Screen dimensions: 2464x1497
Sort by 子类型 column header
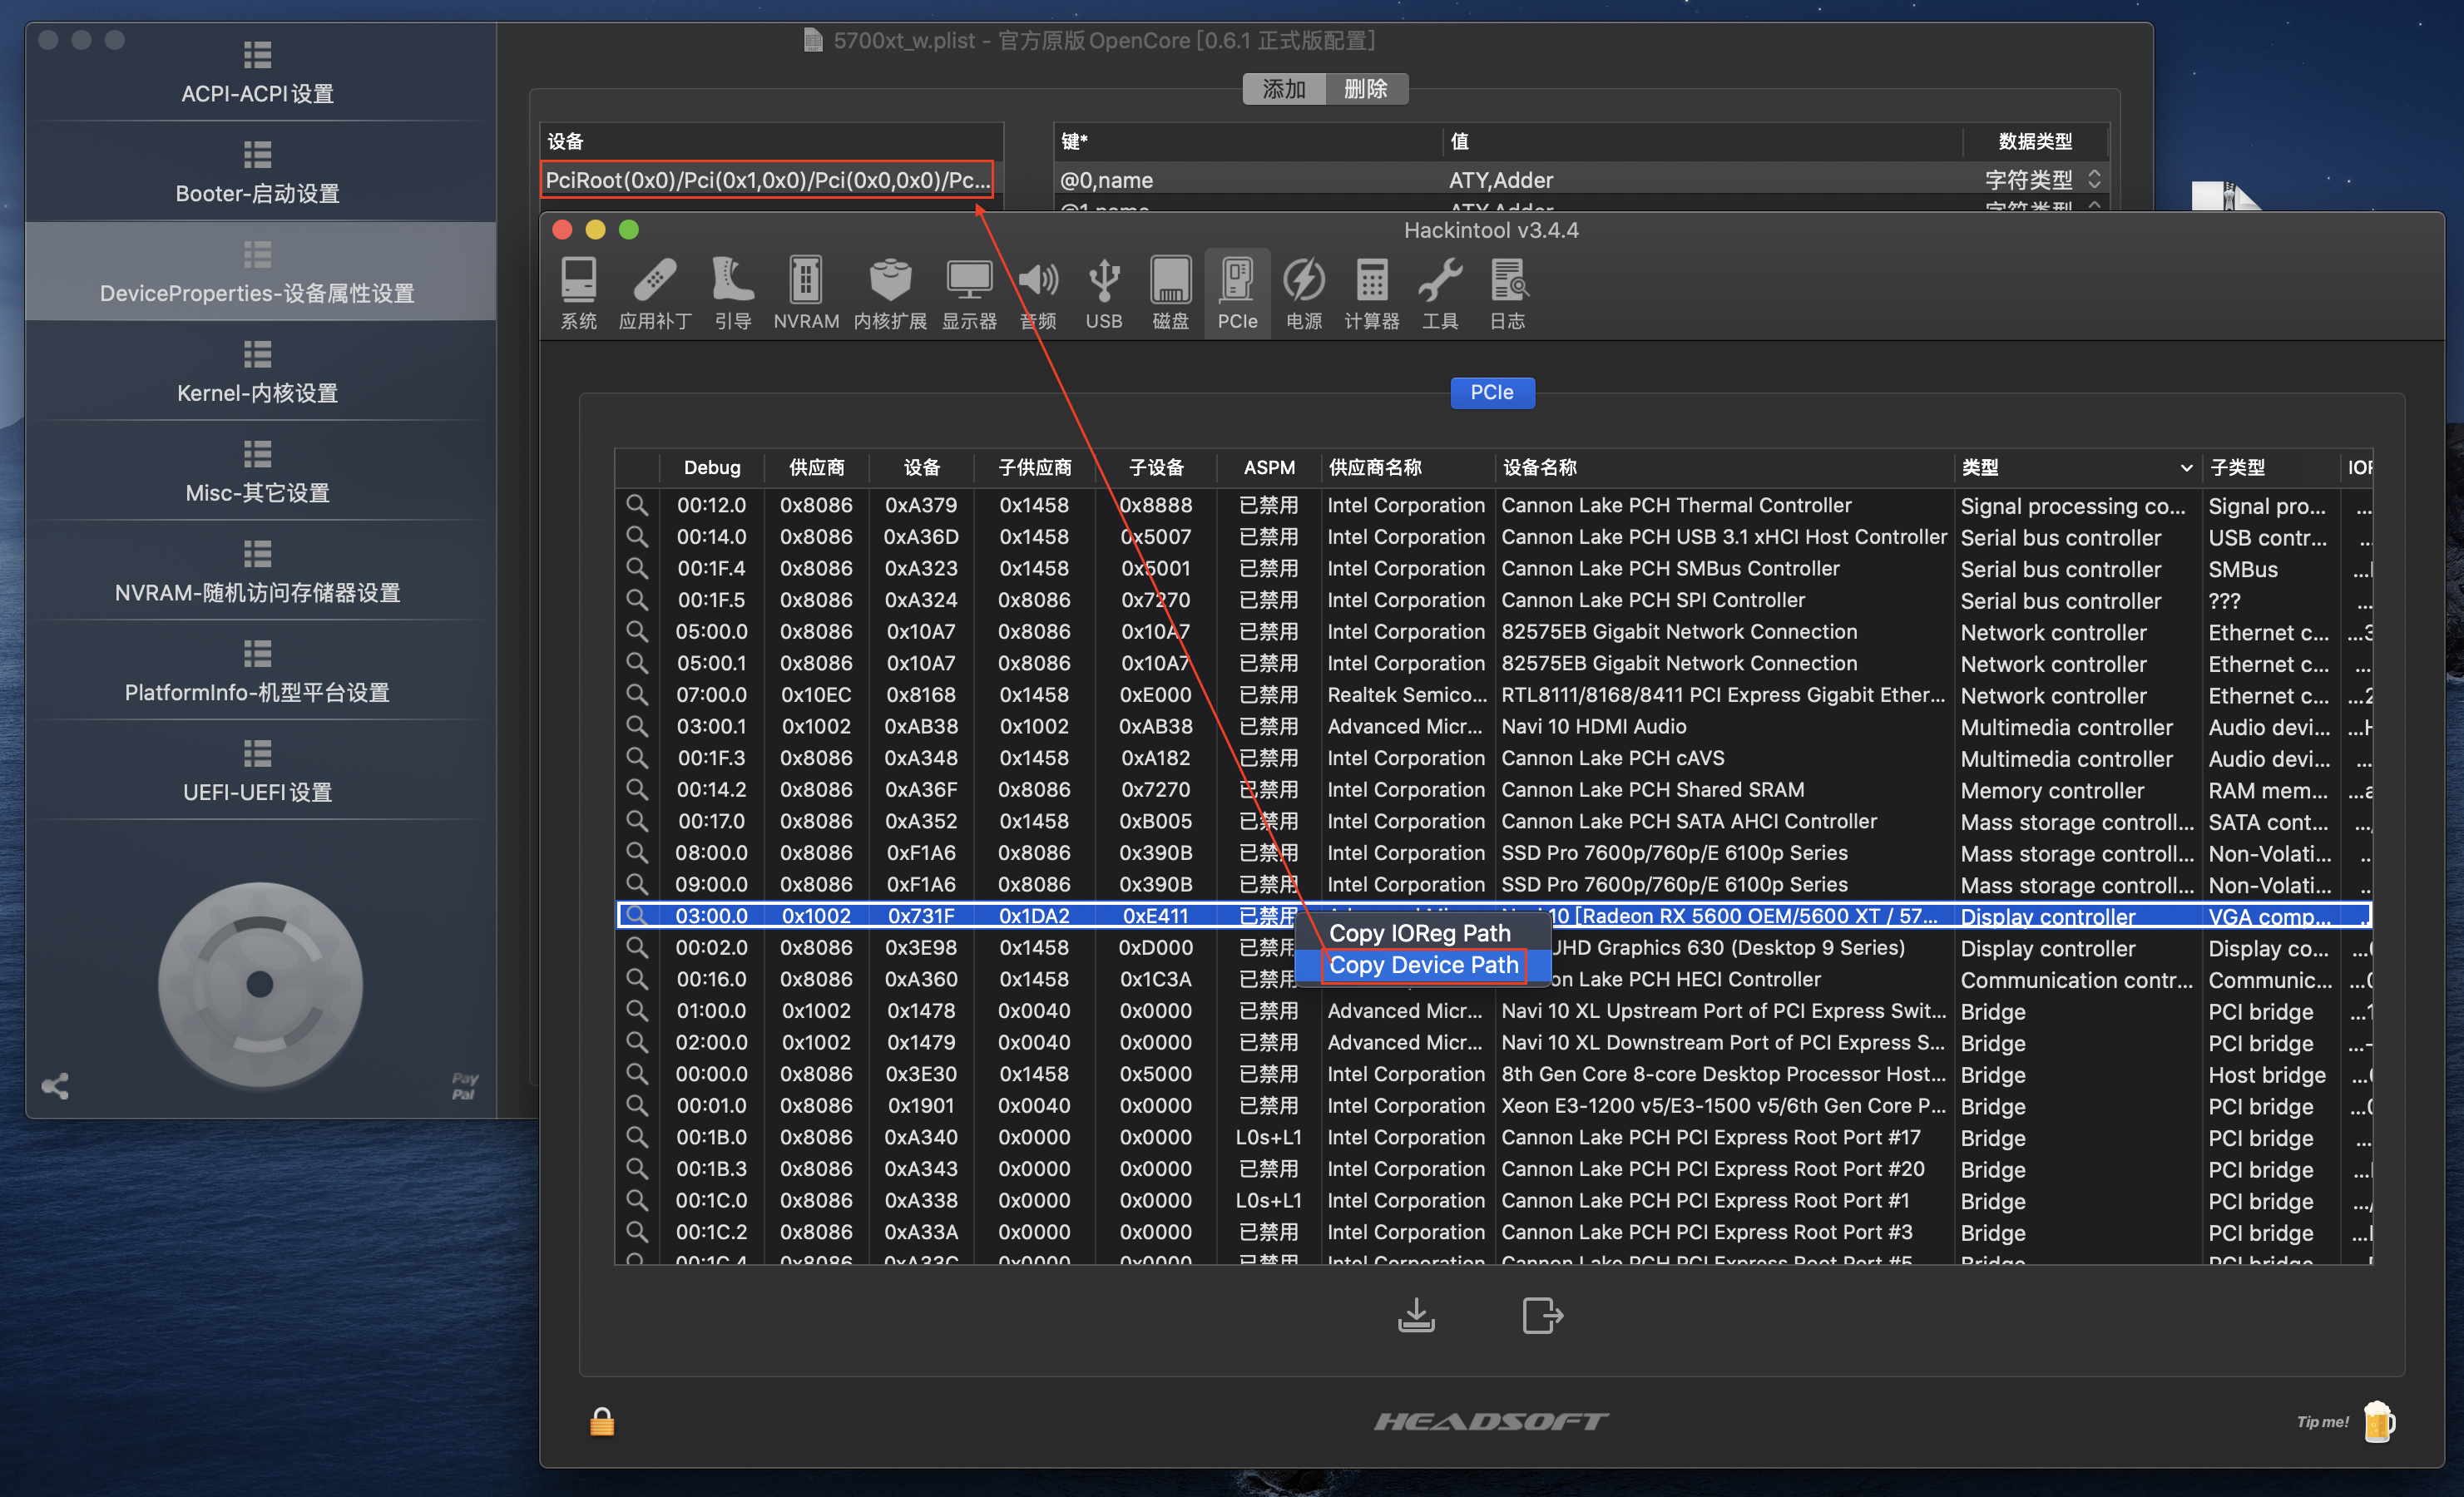[x=2270, y=467]
